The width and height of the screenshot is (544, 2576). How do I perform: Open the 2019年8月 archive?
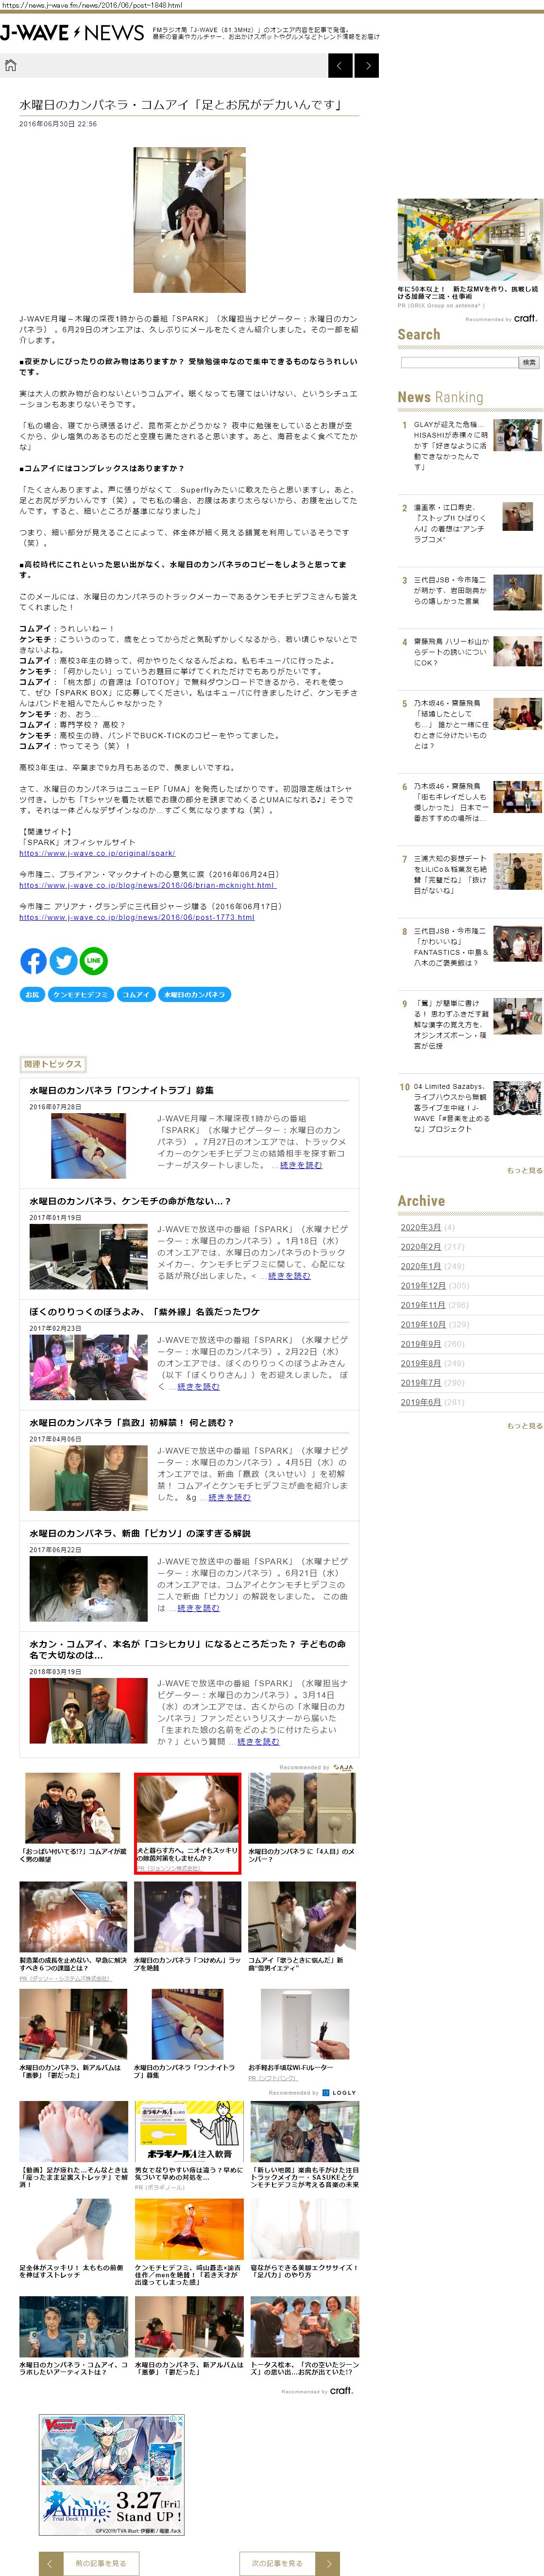pyautogui.click(x=421, y=1363)
